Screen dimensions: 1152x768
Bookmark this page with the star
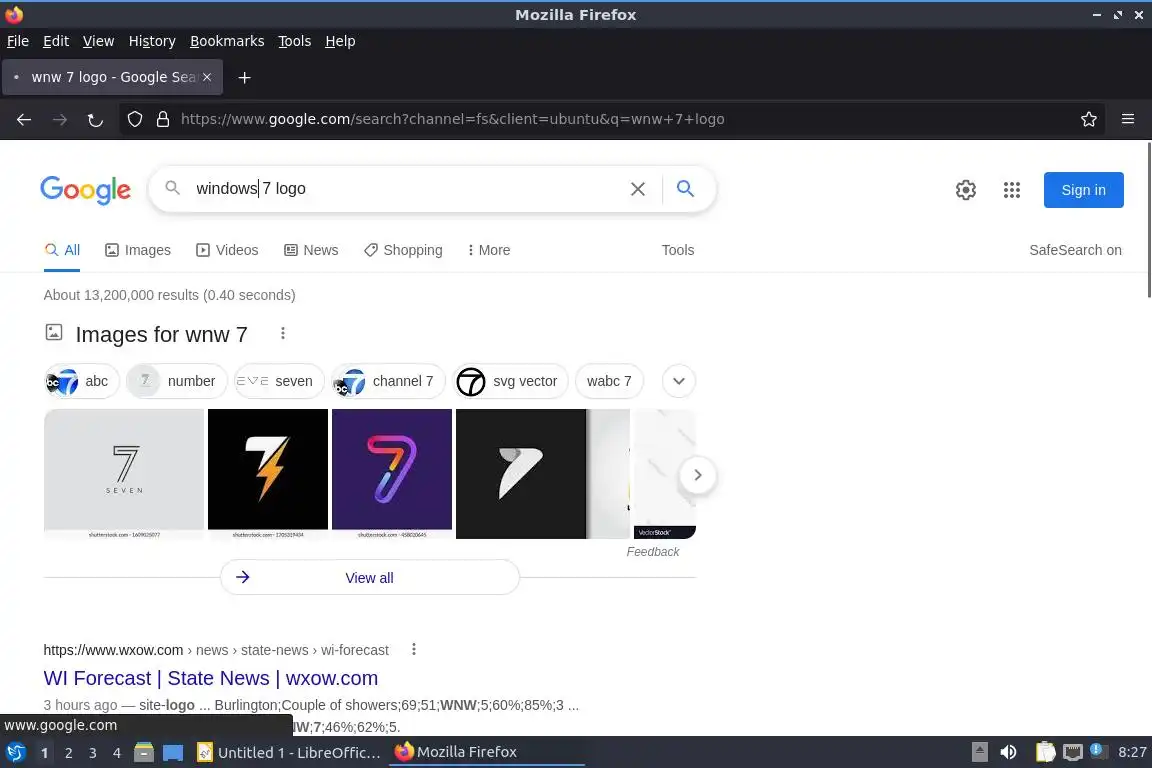pyautogui.click(x=1089, y=119)
